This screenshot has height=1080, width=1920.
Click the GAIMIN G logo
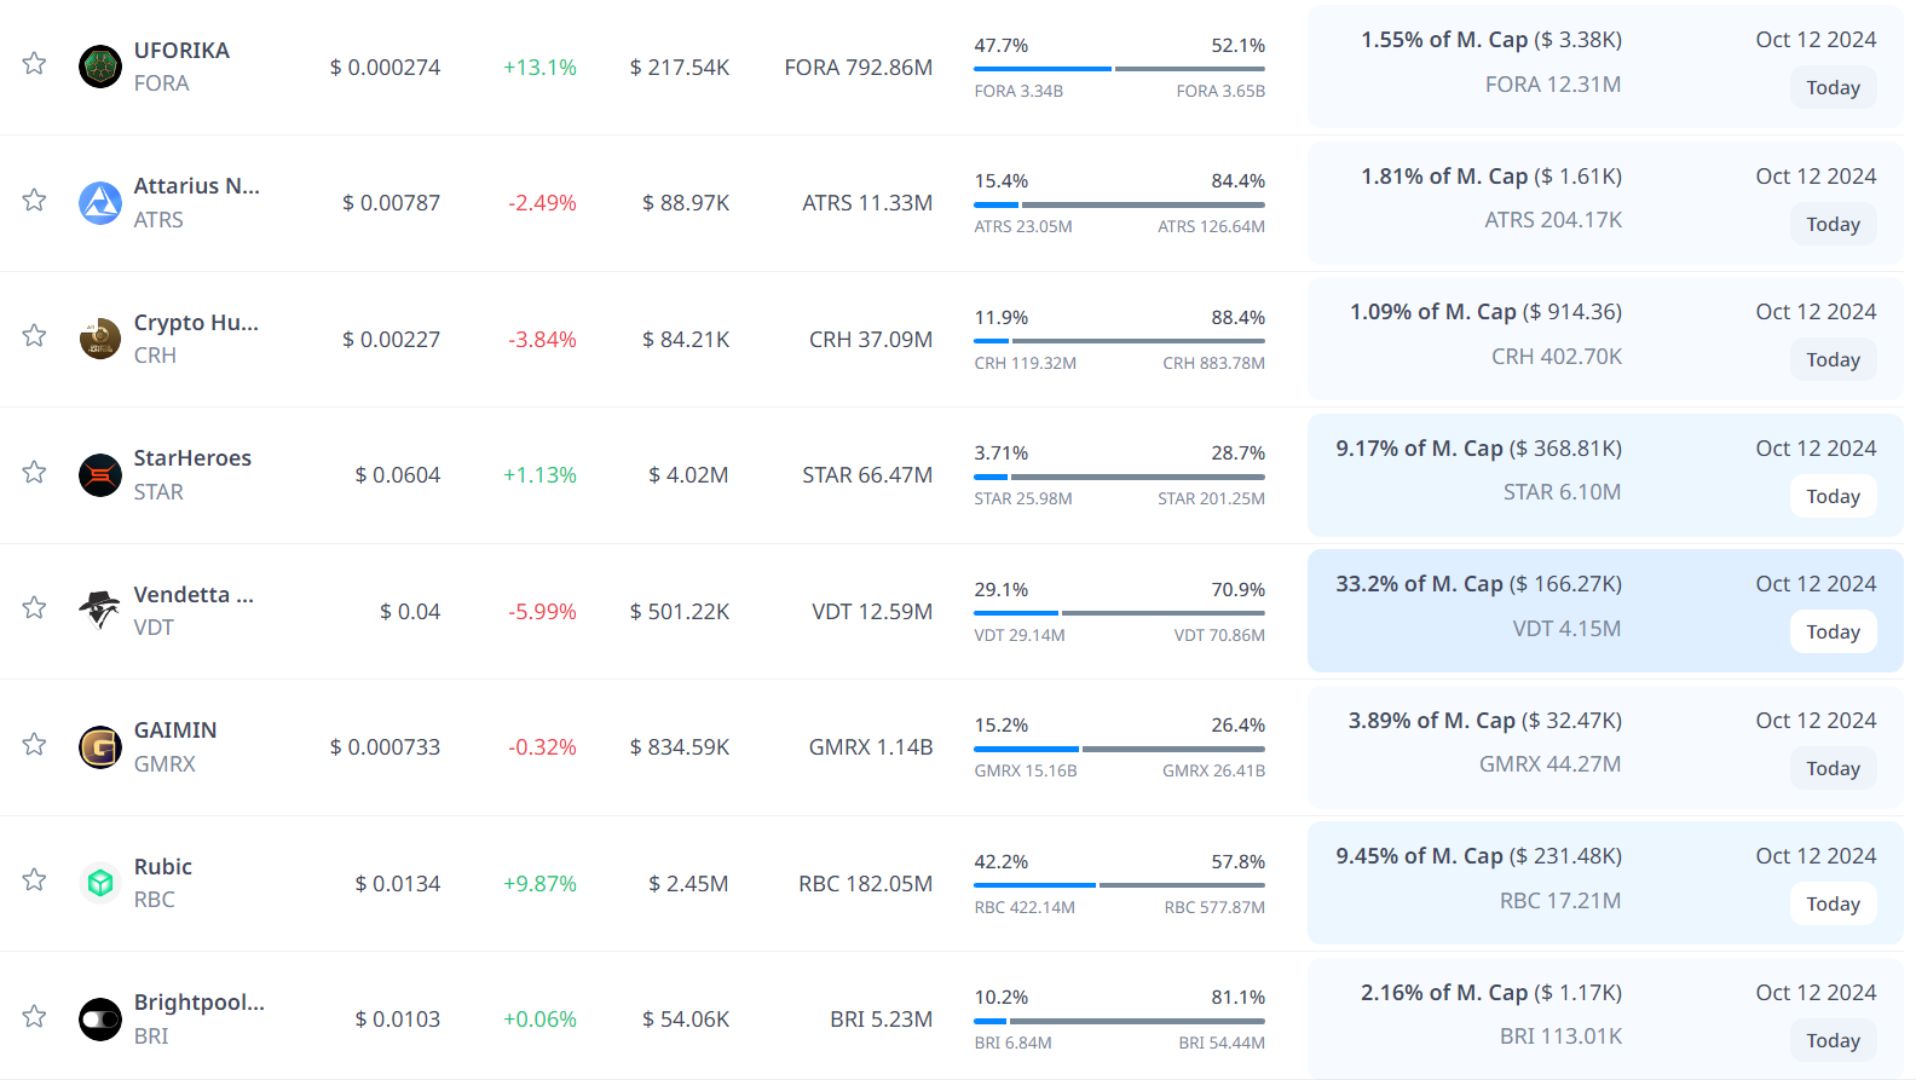(x=100, y=747)
